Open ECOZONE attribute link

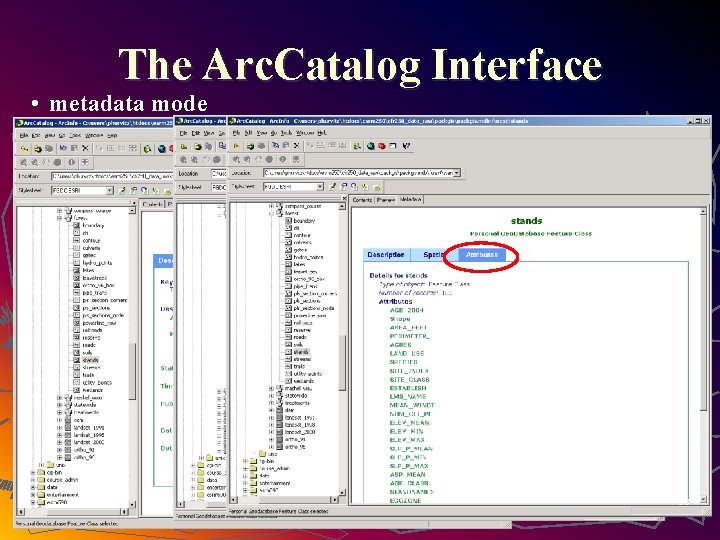pos(405,501)
